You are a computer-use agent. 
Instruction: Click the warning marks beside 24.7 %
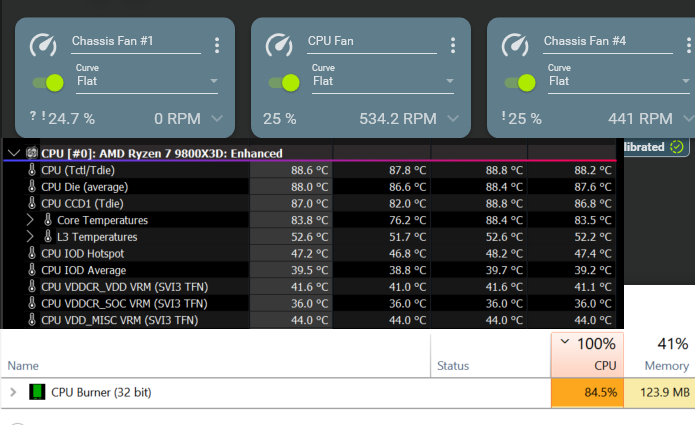(38, 116)
